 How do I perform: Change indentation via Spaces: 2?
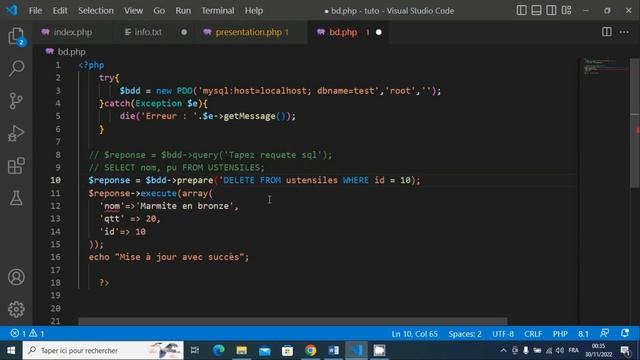(x=465, y=334)
